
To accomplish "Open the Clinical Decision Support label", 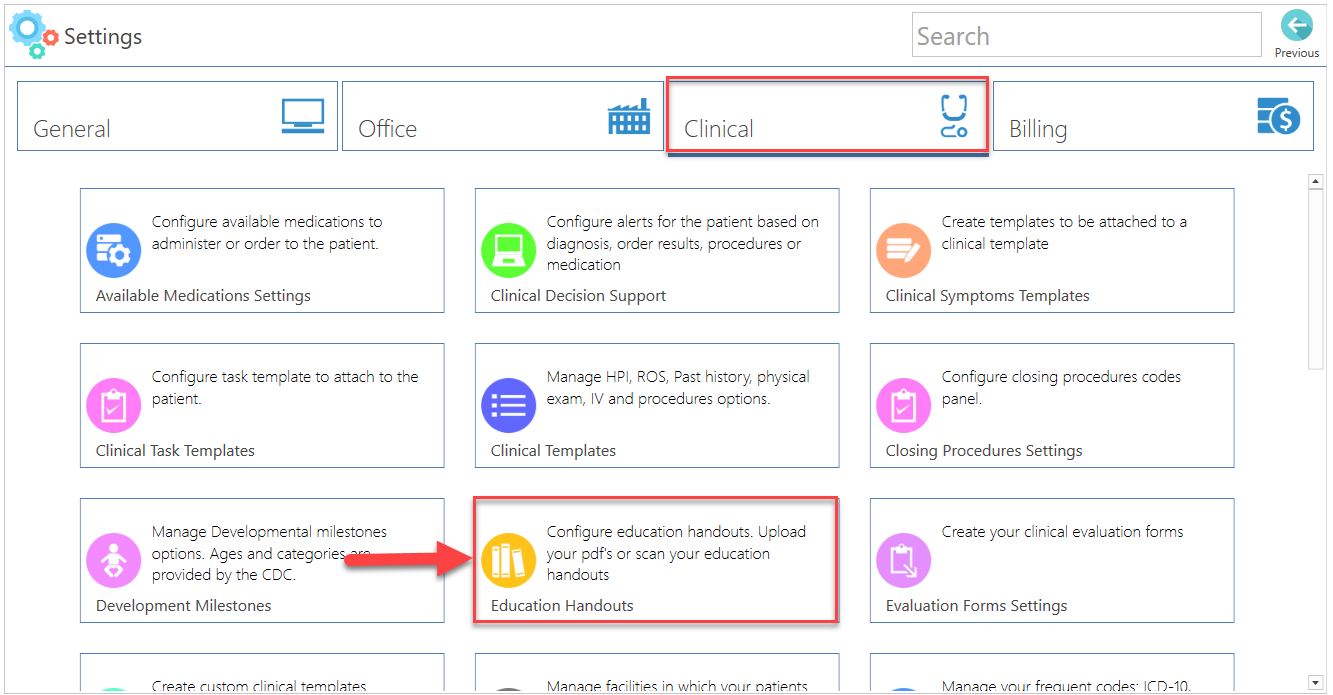I will click(578, 296).
